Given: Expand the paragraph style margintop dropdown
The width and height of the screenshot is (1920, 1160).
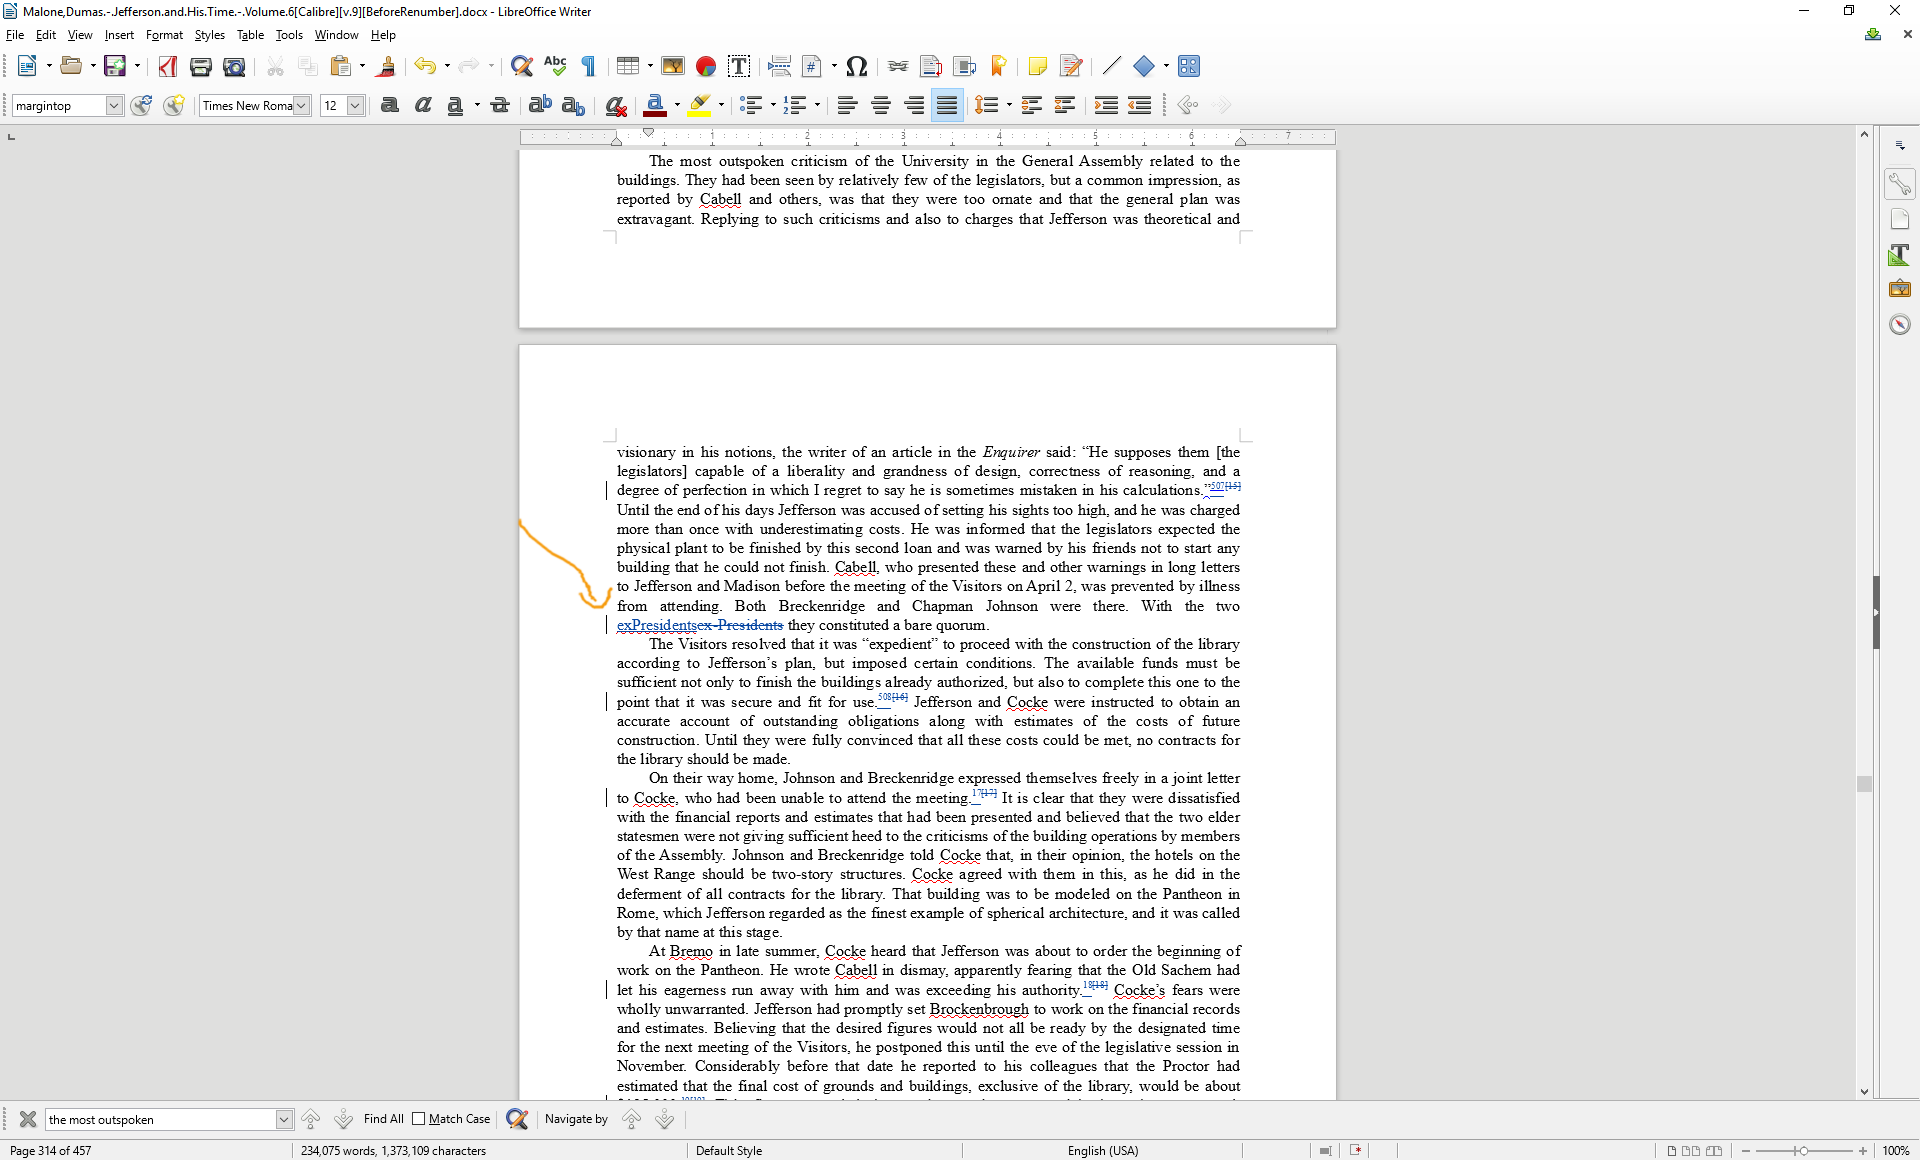Looking at the screenshot, I should (x=114, y=105).
